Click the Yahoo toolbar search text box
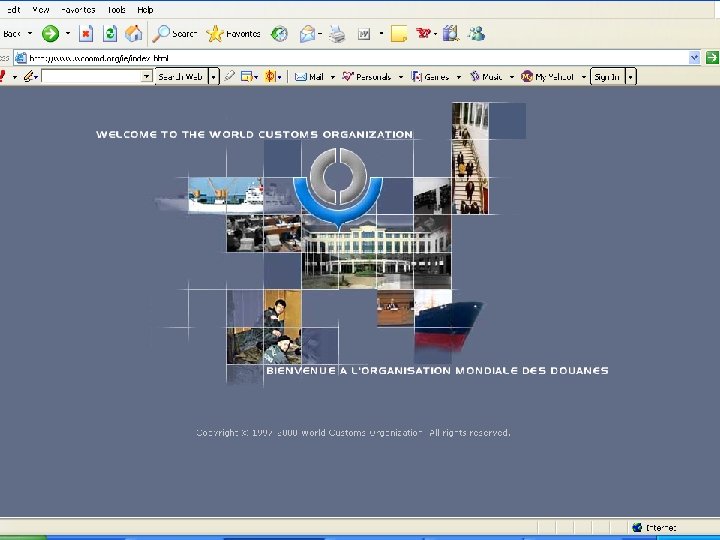 91,76
